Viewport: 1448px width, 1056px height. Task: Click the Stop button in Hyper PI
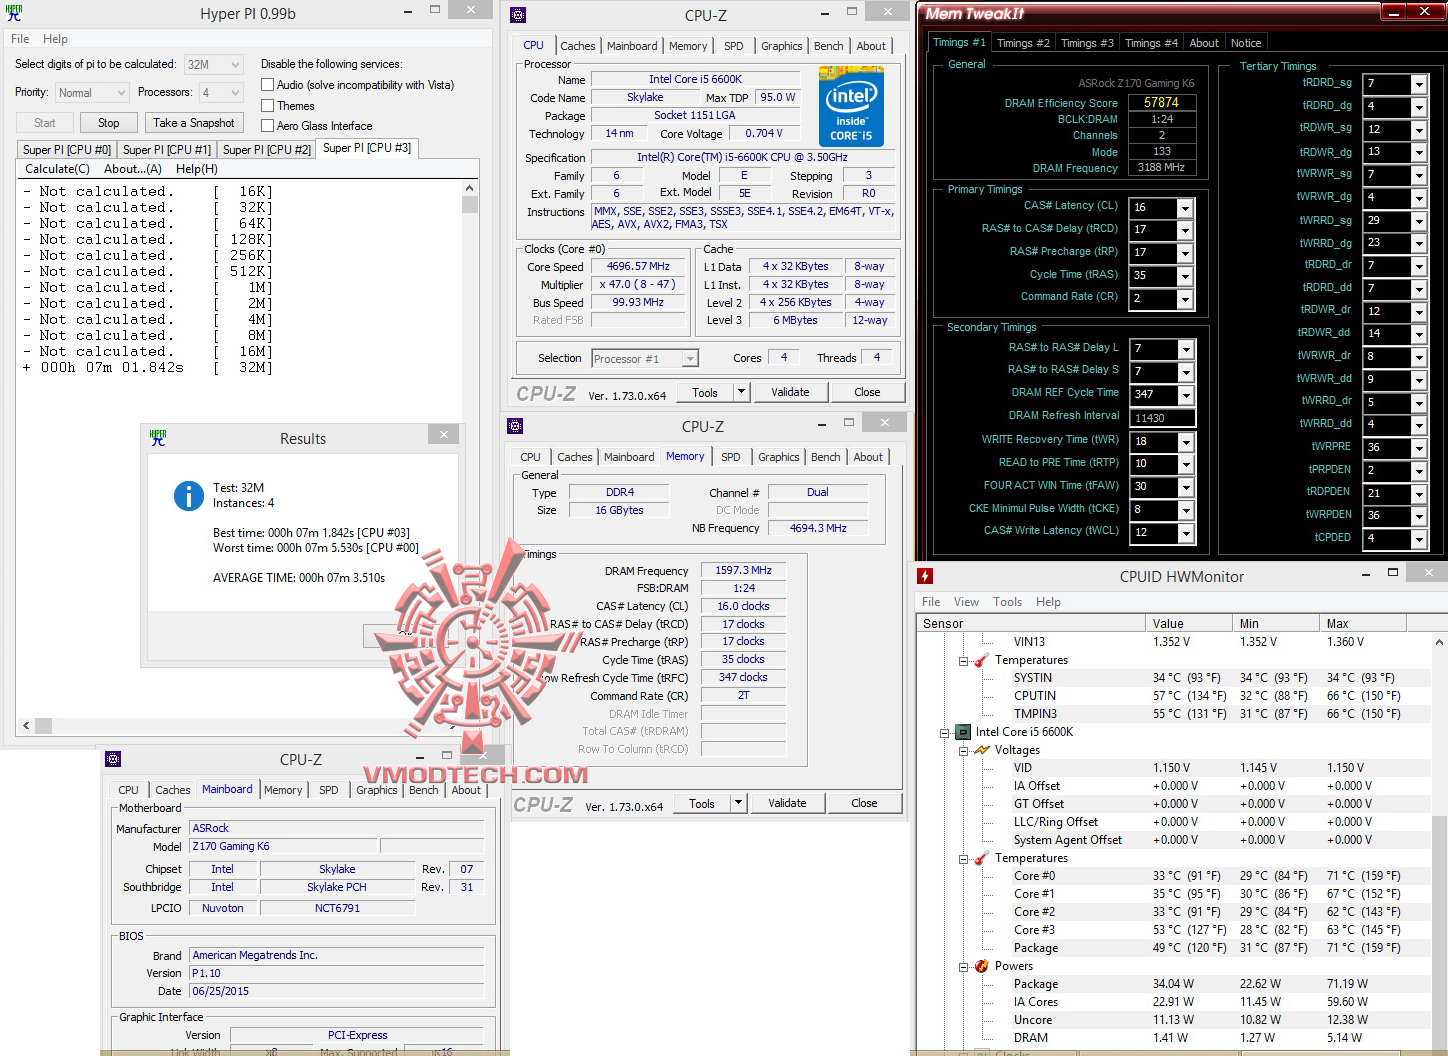point(109,123)
